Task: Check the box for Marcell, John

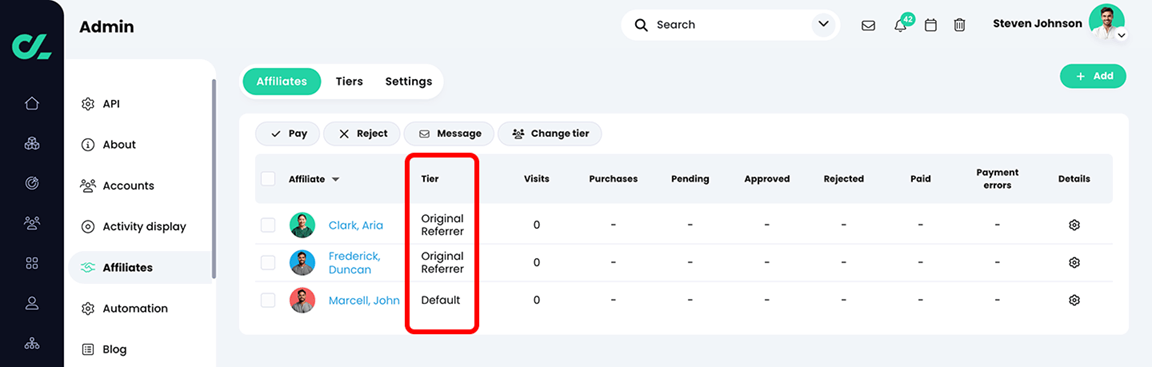Action: pos(268,300)
